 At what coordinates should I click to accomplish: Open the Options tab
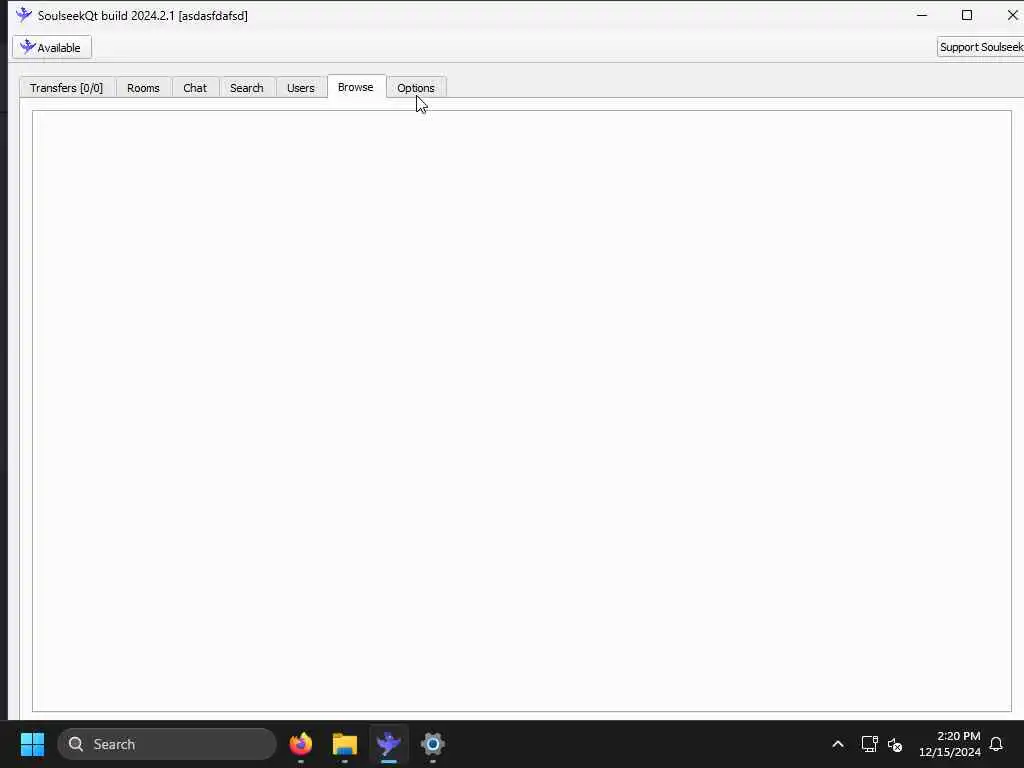pyautogui.click(x=416, y=88)
